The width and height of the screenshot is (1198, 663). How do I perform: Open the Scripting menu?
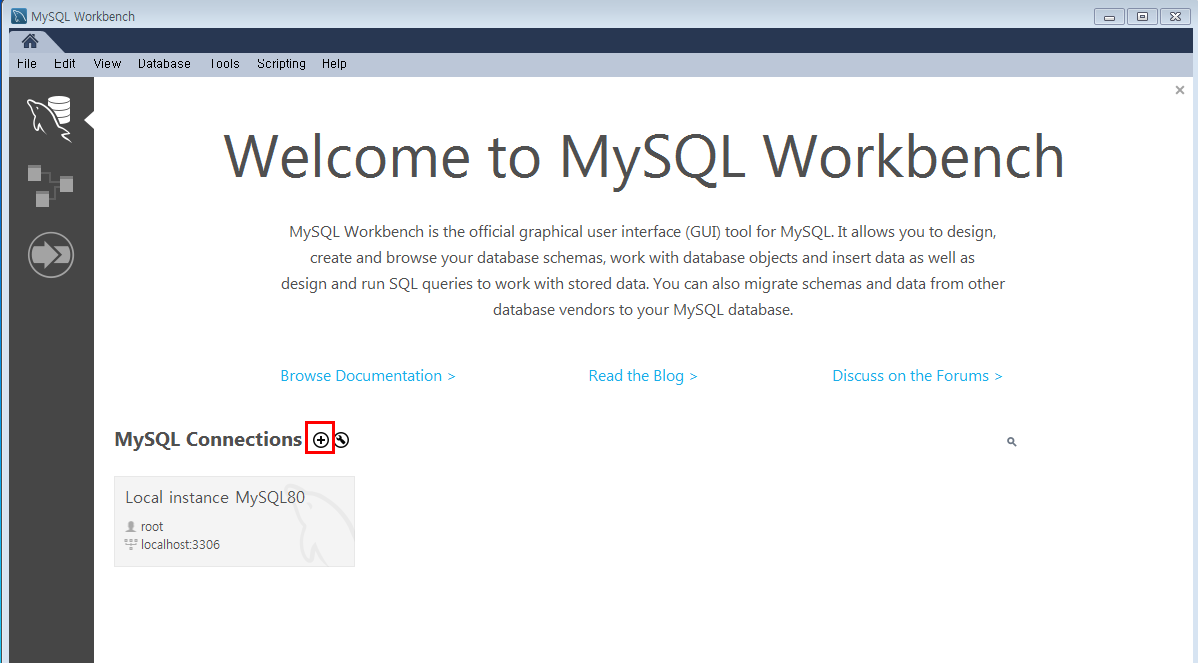tap(281, 63)
